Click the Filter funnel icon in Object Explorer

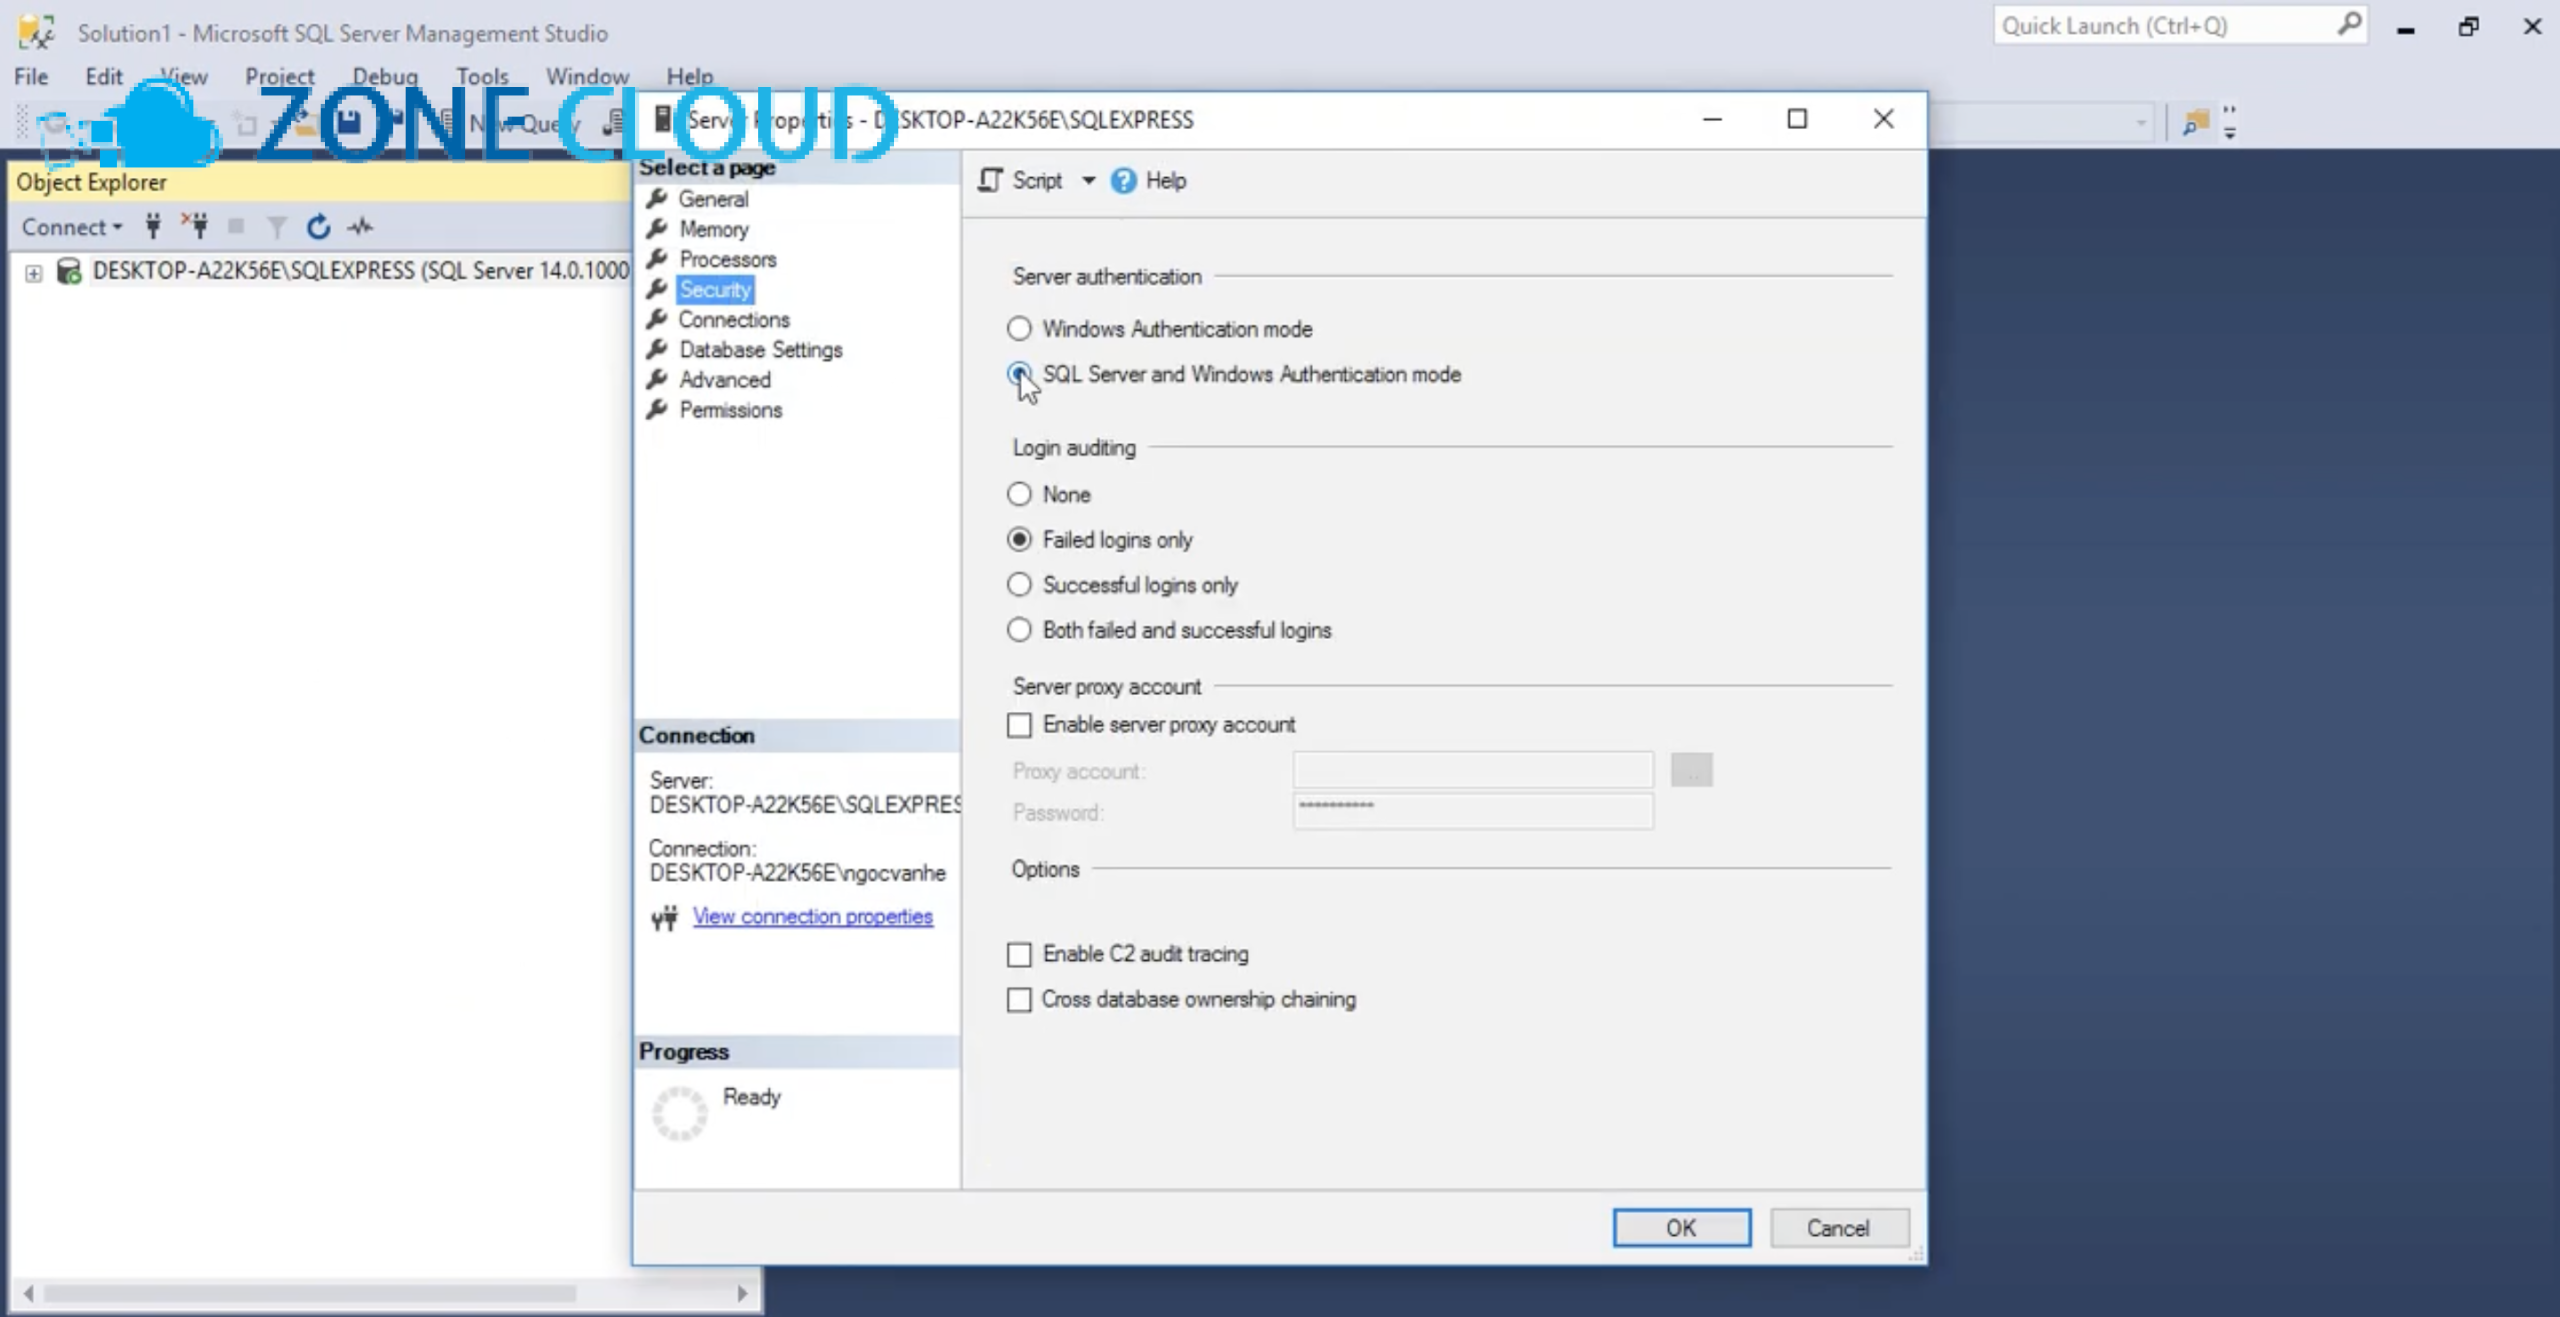tap(277, 228)
